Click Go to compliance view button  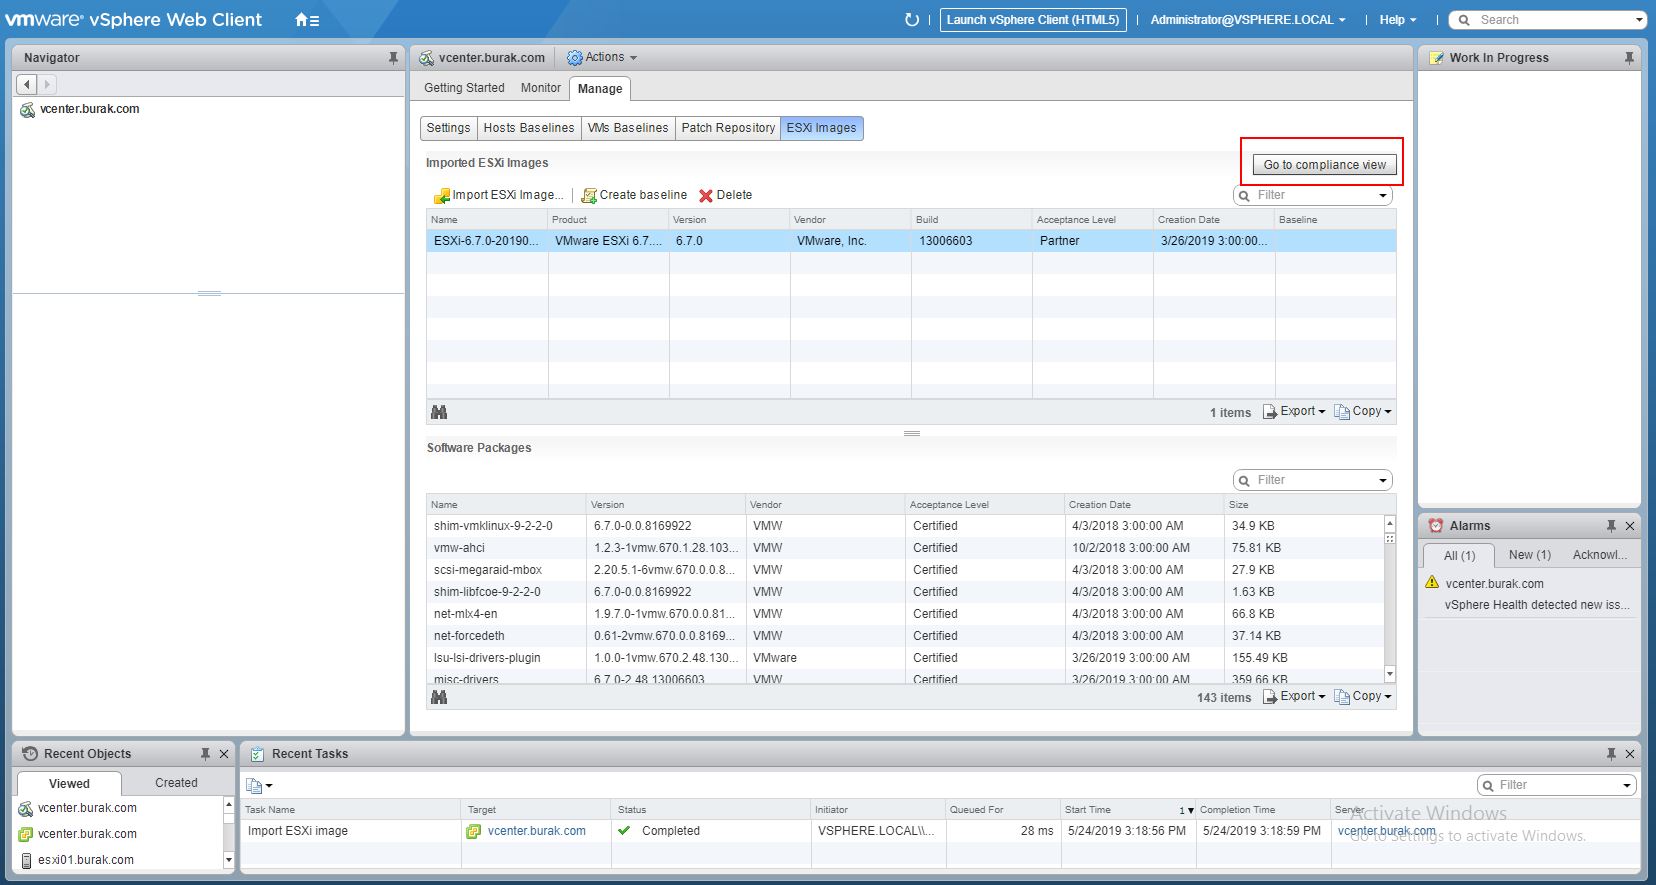click(x=1324, y=165)
